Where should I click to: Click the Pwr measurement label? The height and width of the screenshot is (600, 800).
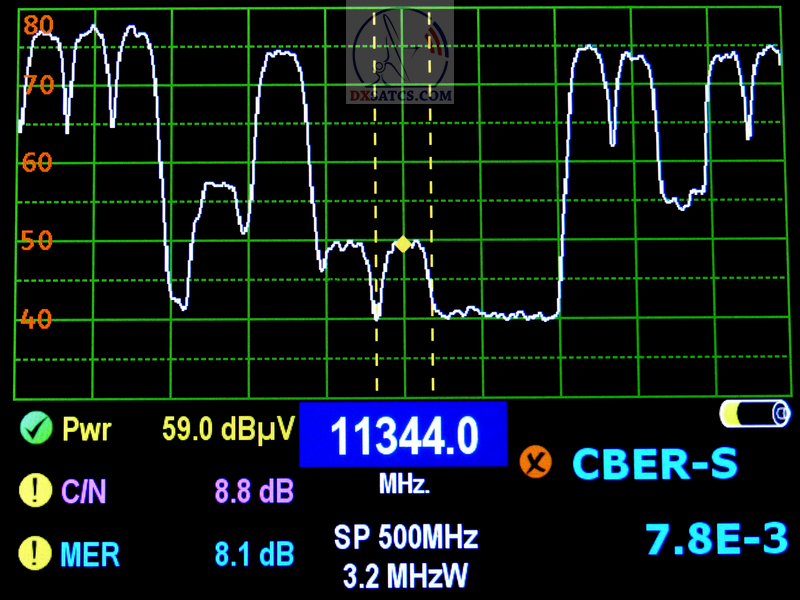87,430
